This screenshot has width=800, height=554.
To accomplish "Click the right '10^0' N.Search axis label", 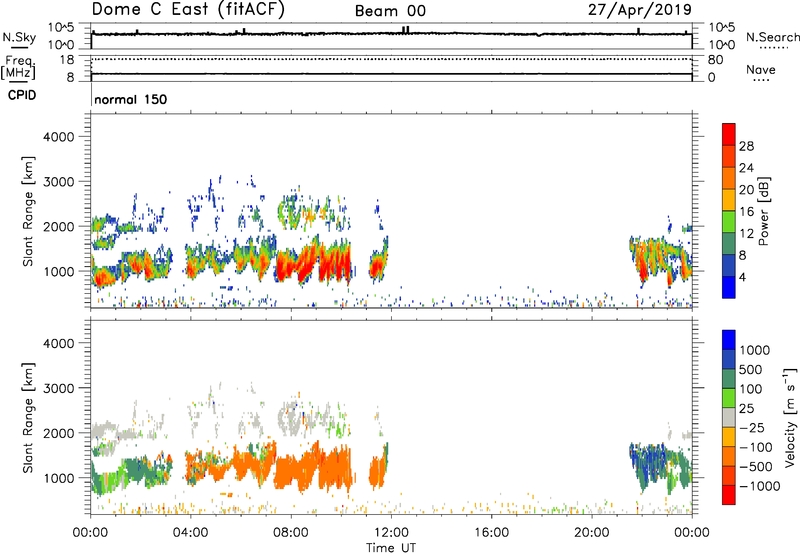I will (721, 45).
